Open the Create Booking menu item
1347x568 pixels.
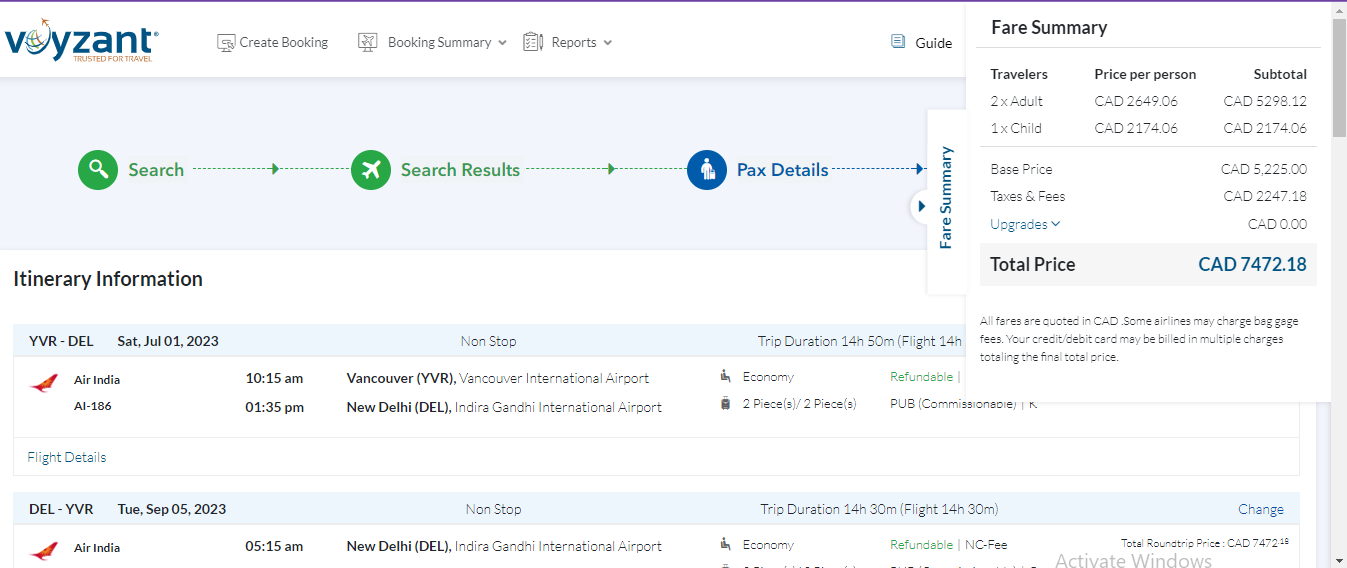coord(283,43)
